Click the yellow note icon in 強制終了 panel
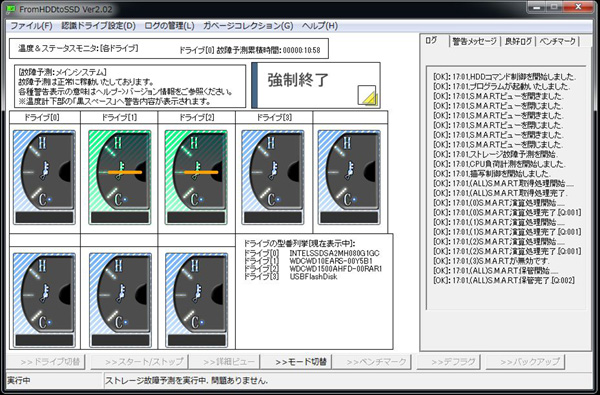This screenshot has height=395, width=600. pyautogui.click(x=367, y=95)
